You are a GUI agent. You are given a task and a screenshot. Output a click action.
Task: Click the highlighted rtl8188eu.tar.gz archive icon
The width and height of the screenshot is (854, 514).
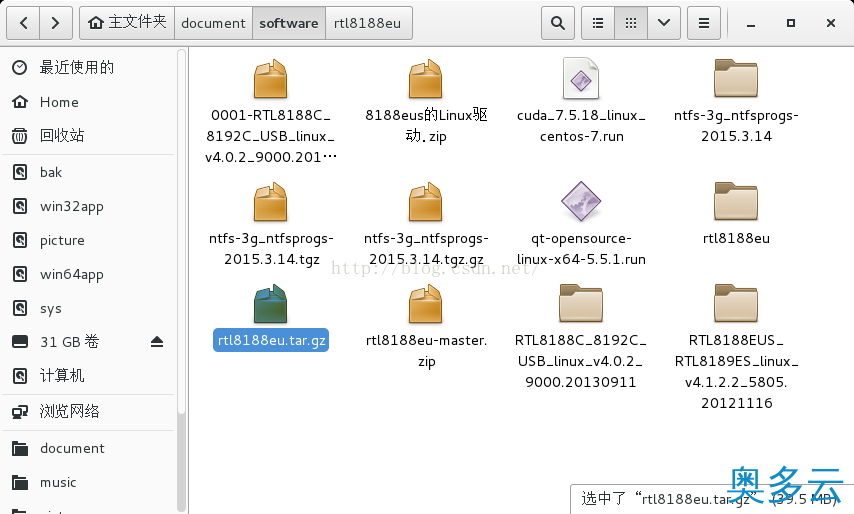(271, 304)
